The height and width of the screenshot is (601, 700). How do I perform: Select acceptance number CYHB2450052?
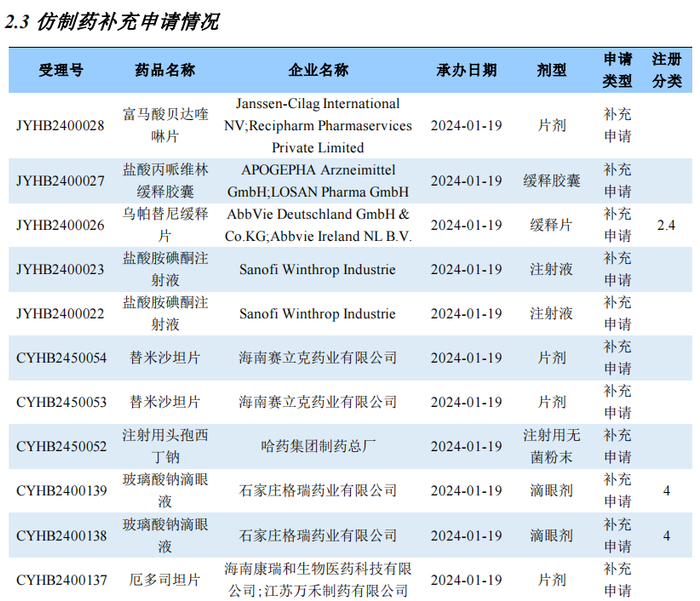(x=62, y=446)
